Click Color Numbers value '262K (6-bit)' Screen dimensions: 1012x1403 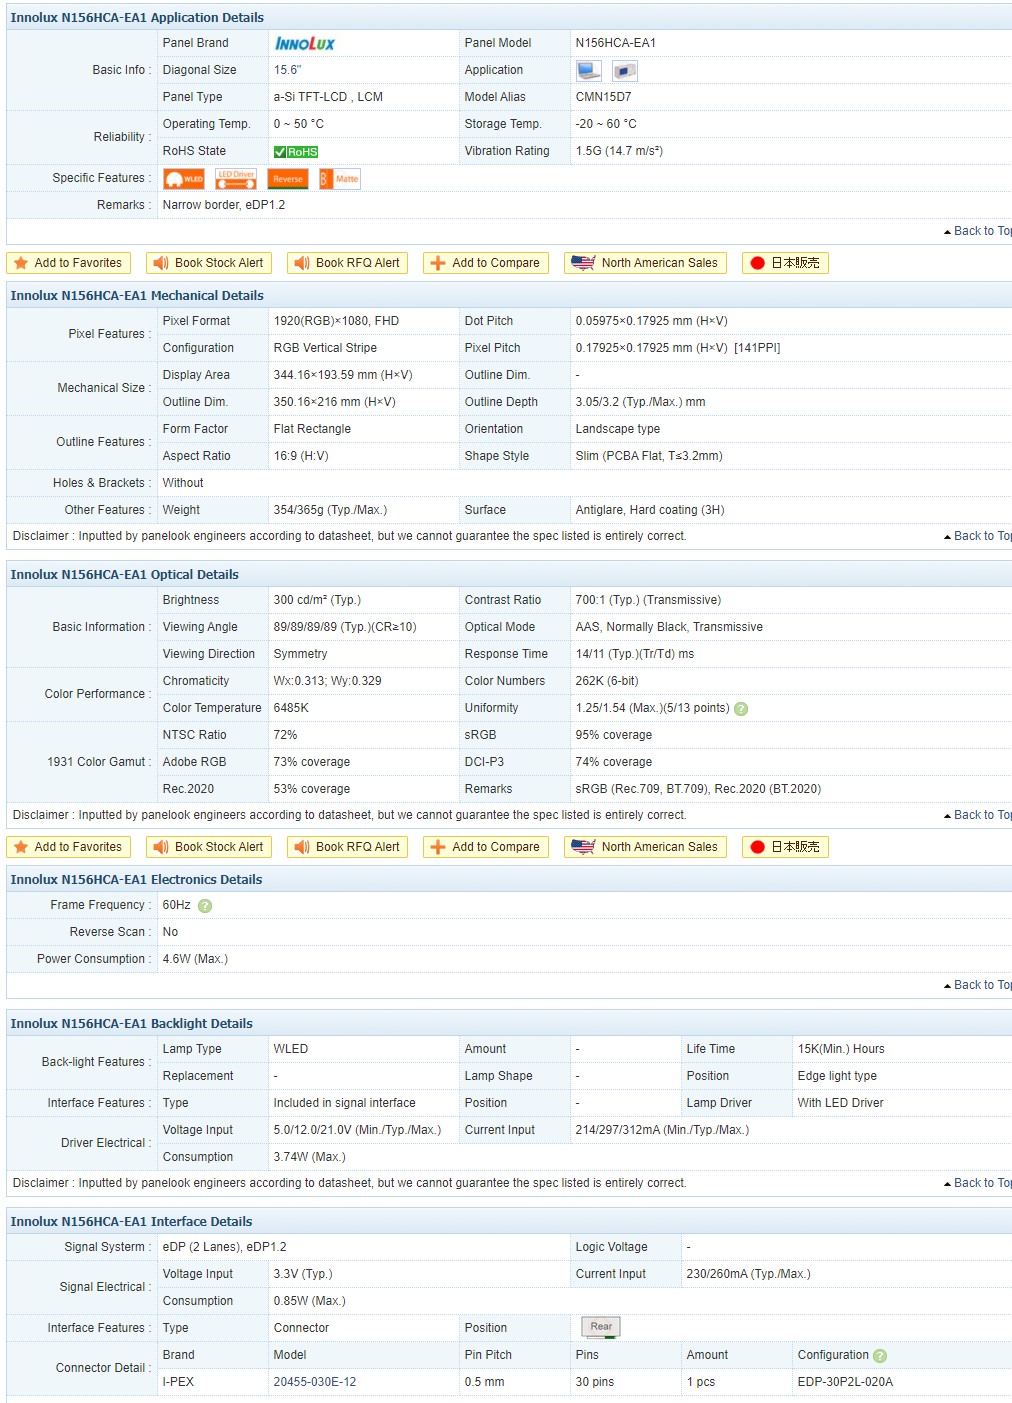(x=607, y=681)
